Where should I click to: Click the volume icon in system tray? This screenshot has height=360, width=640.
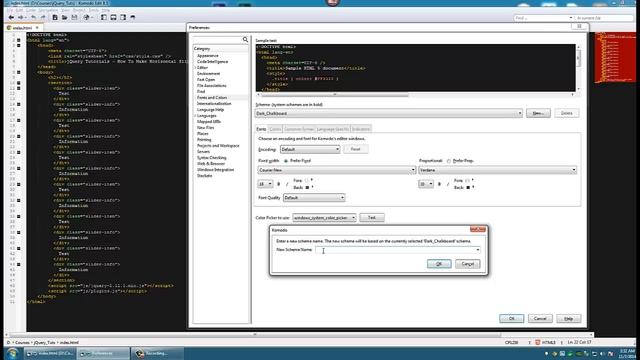(602, 353)
